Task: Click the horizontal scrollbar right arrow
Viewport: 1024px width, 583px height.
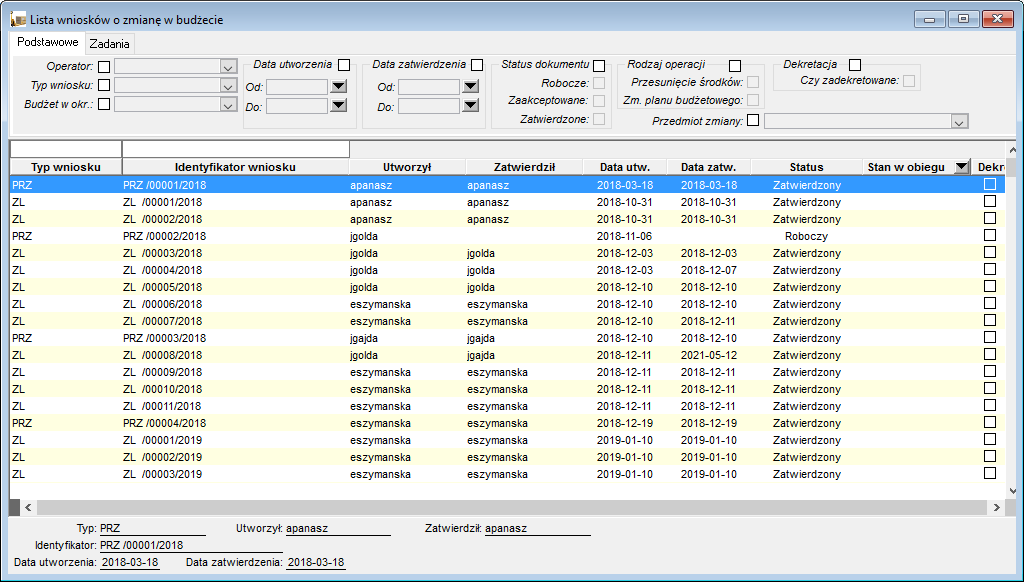Action: coord(997,507)
